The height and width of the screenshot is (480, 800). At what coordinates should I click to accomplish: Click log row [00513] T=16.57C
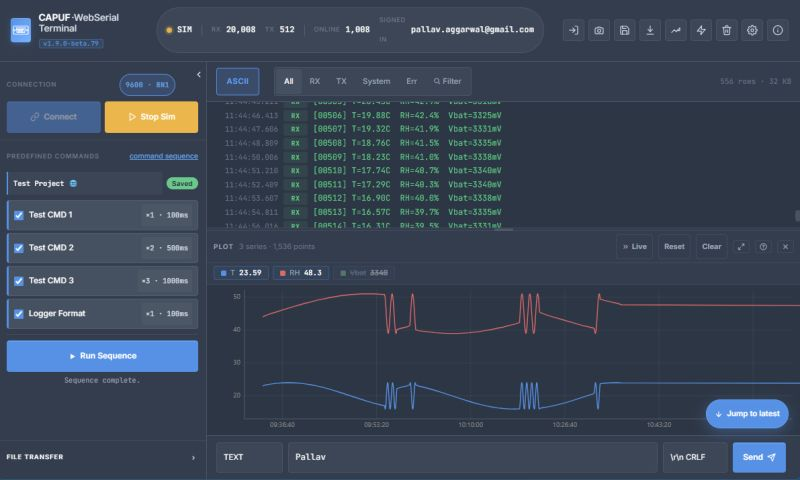[363, 212]
